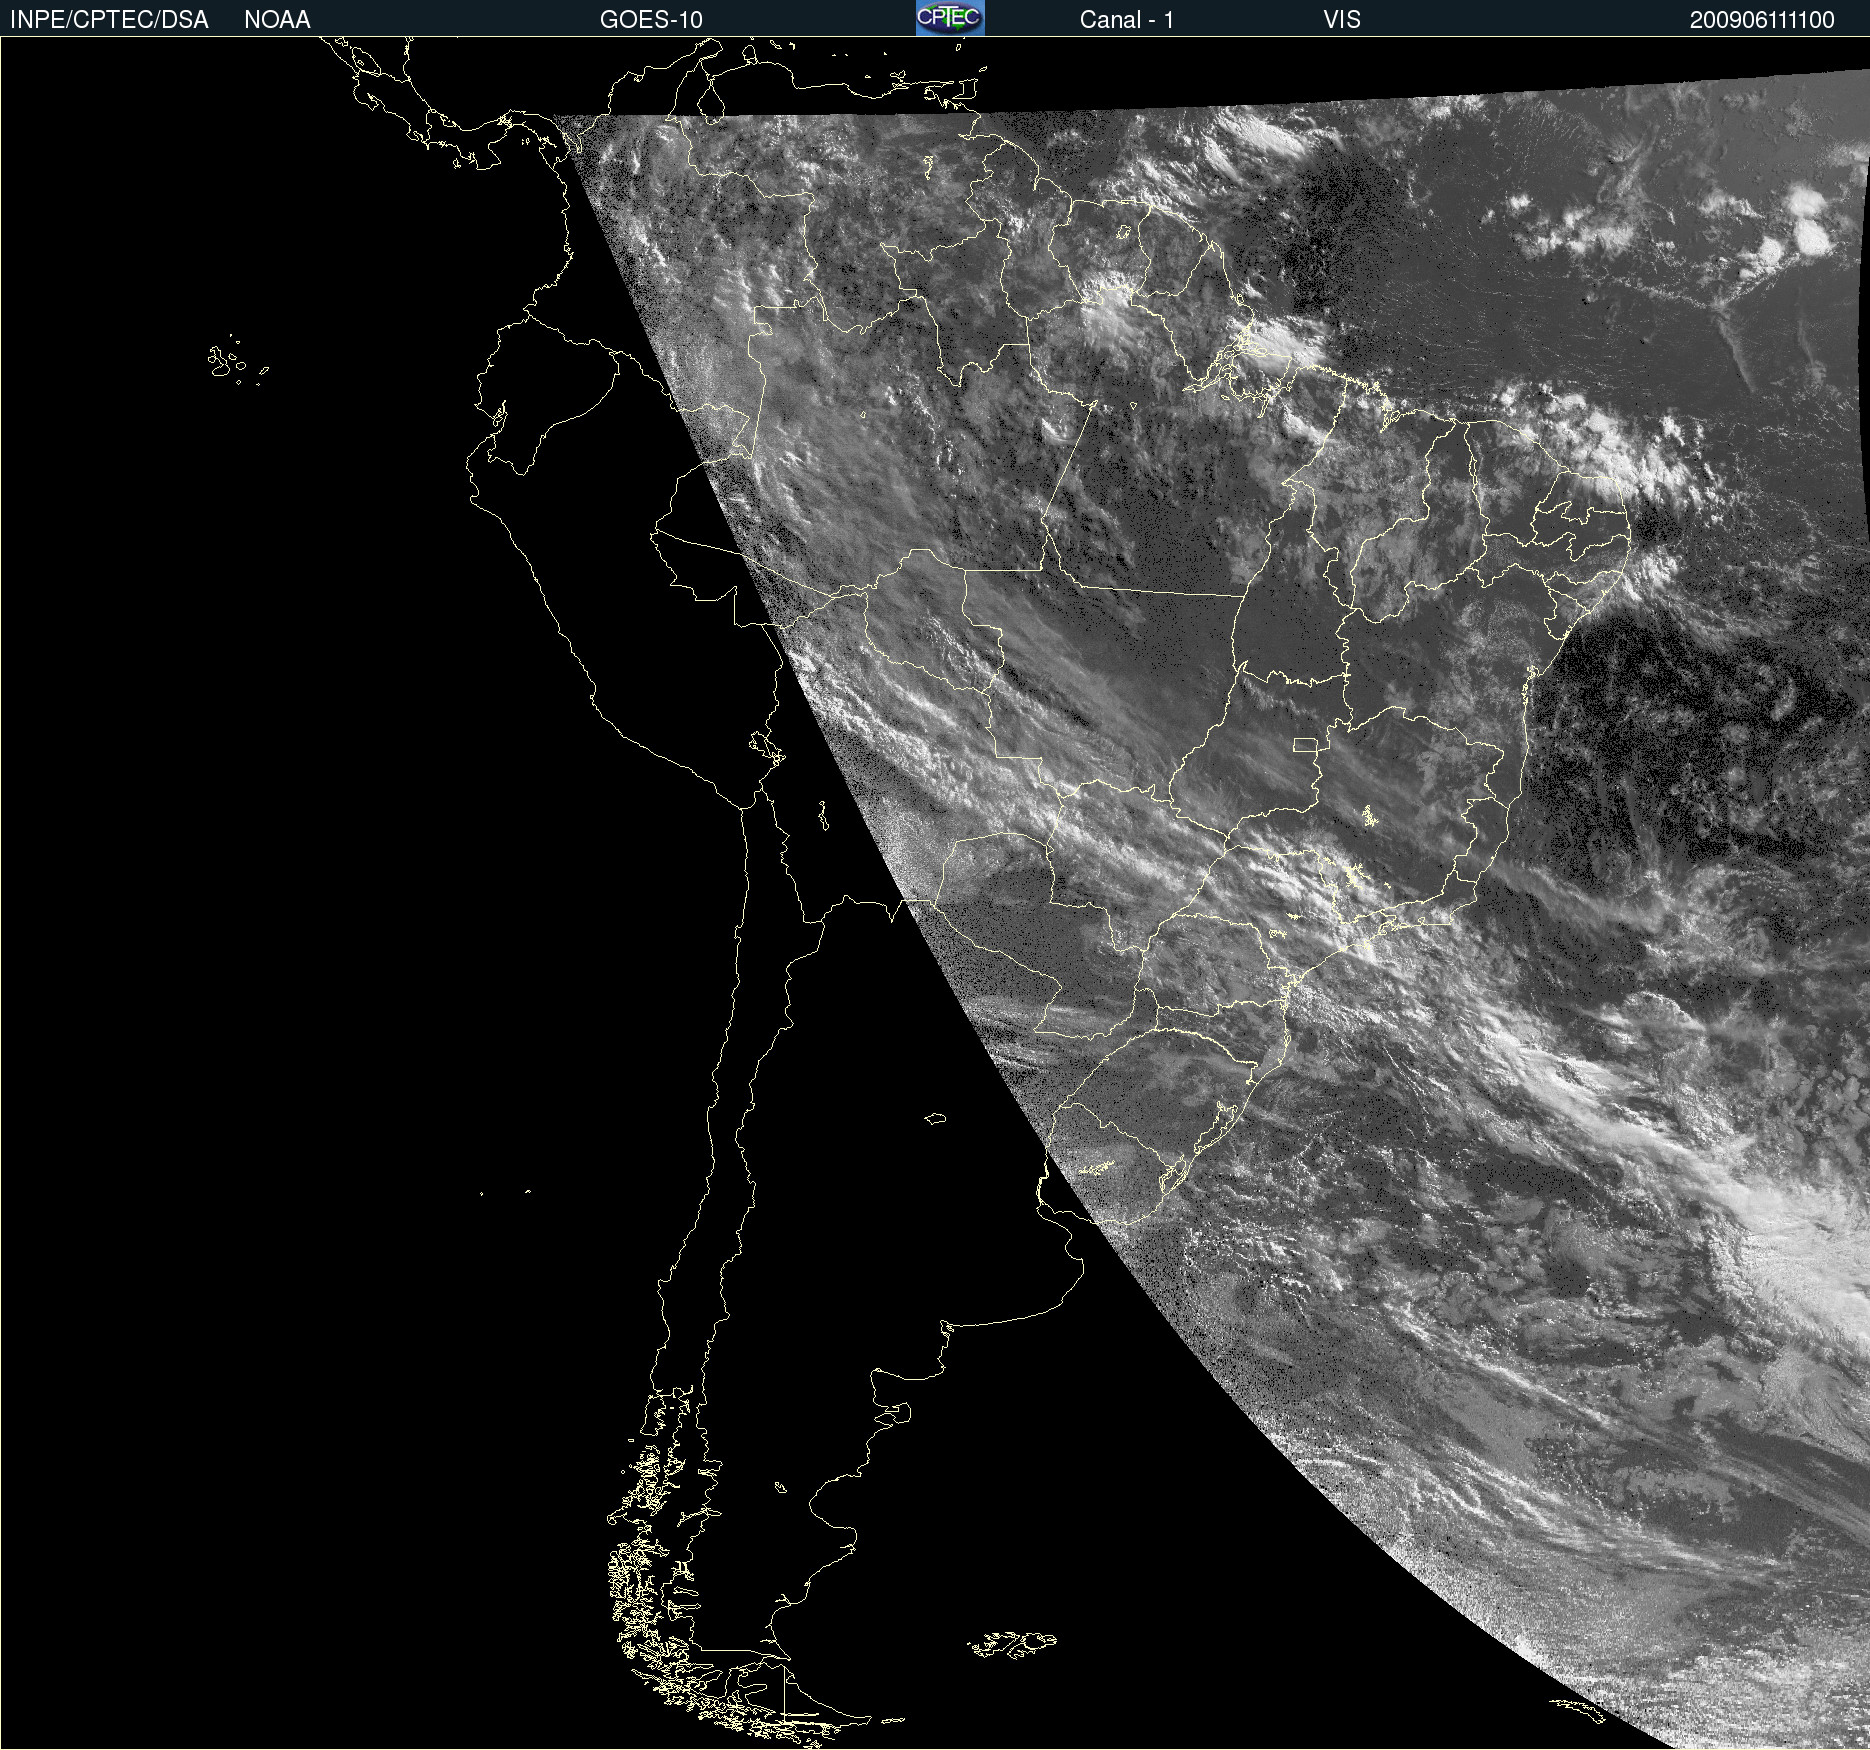Click the GOES-10 satellite label
Image resolution: width=1870 pixels, height=1750 pixels.
651,20
